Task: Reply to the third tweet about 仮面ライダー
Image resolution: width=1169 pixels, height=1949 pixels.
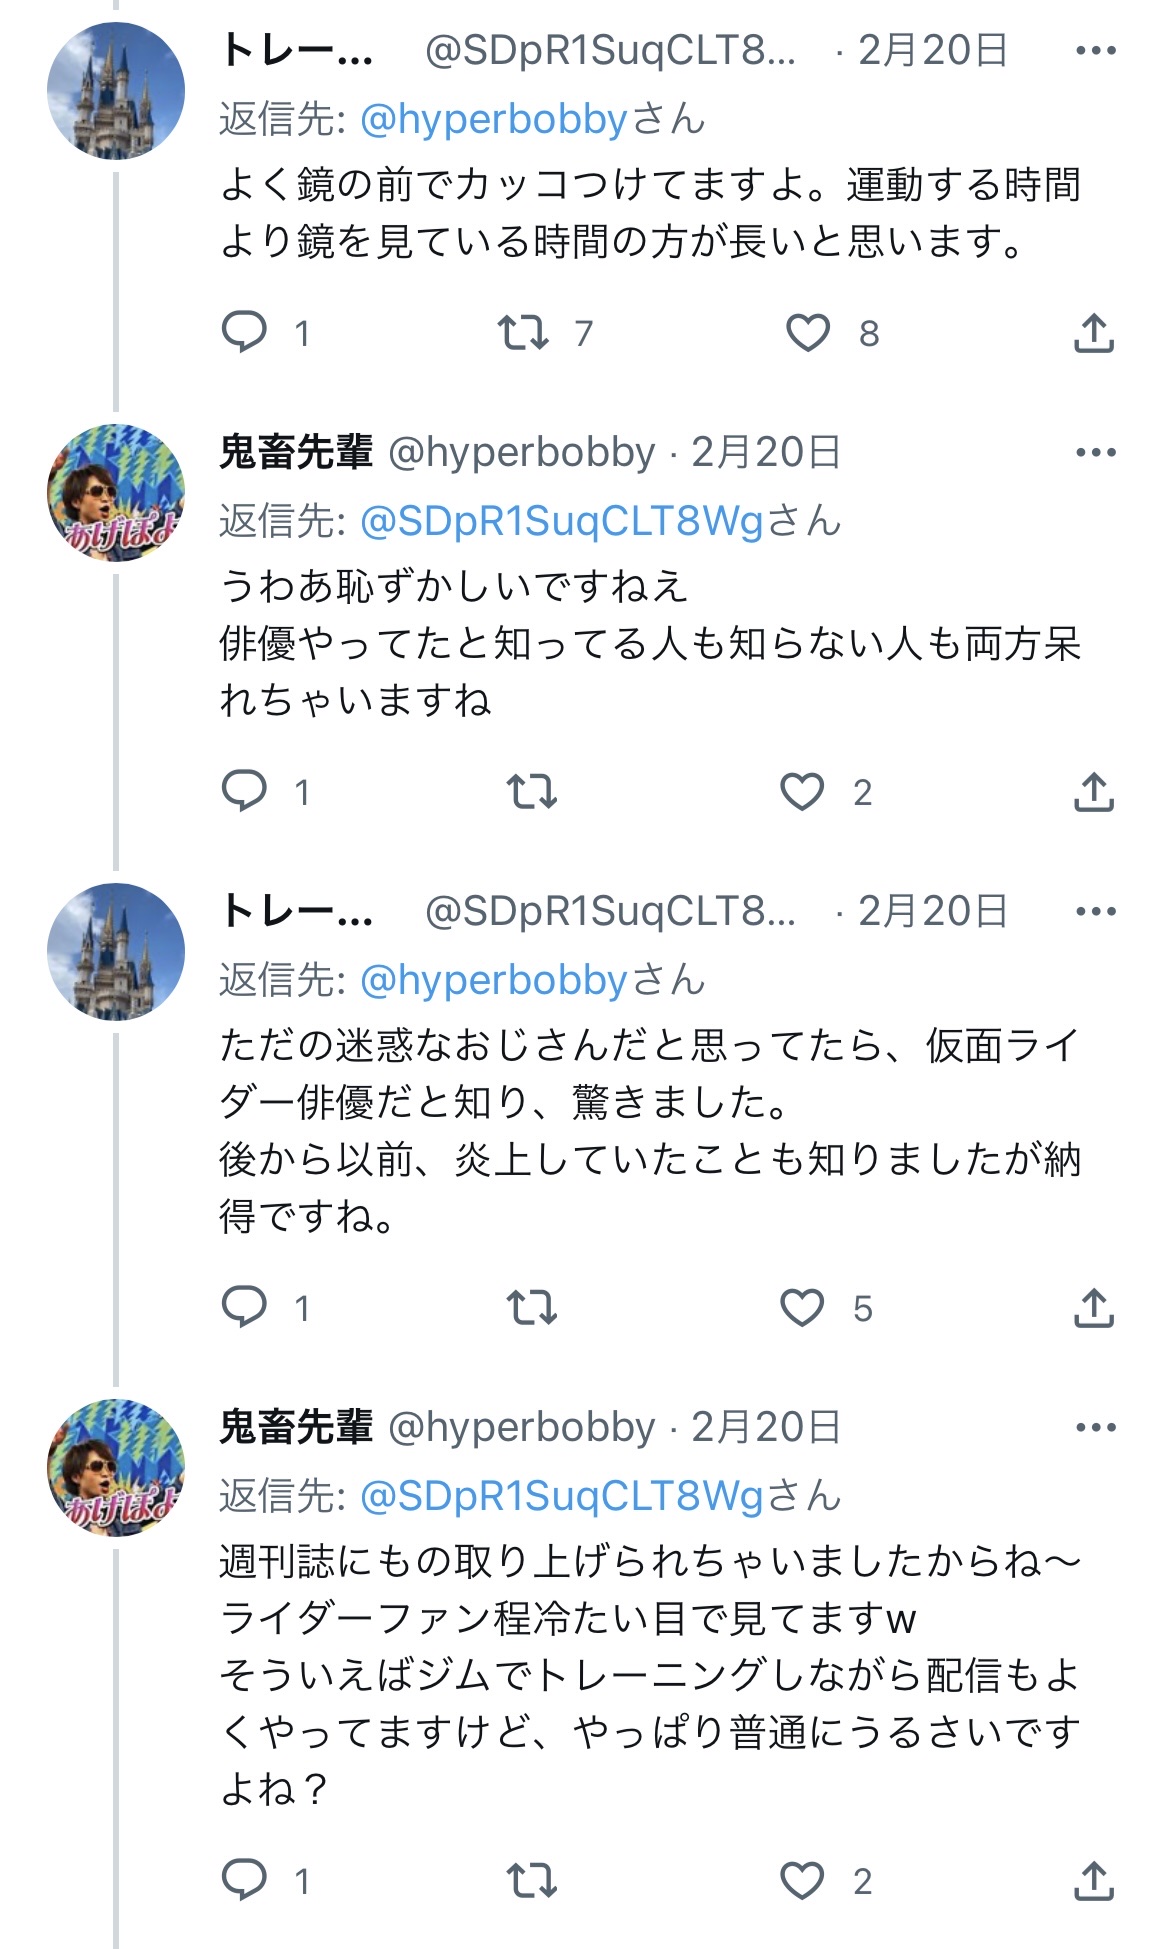Action: coord(244,1307)
